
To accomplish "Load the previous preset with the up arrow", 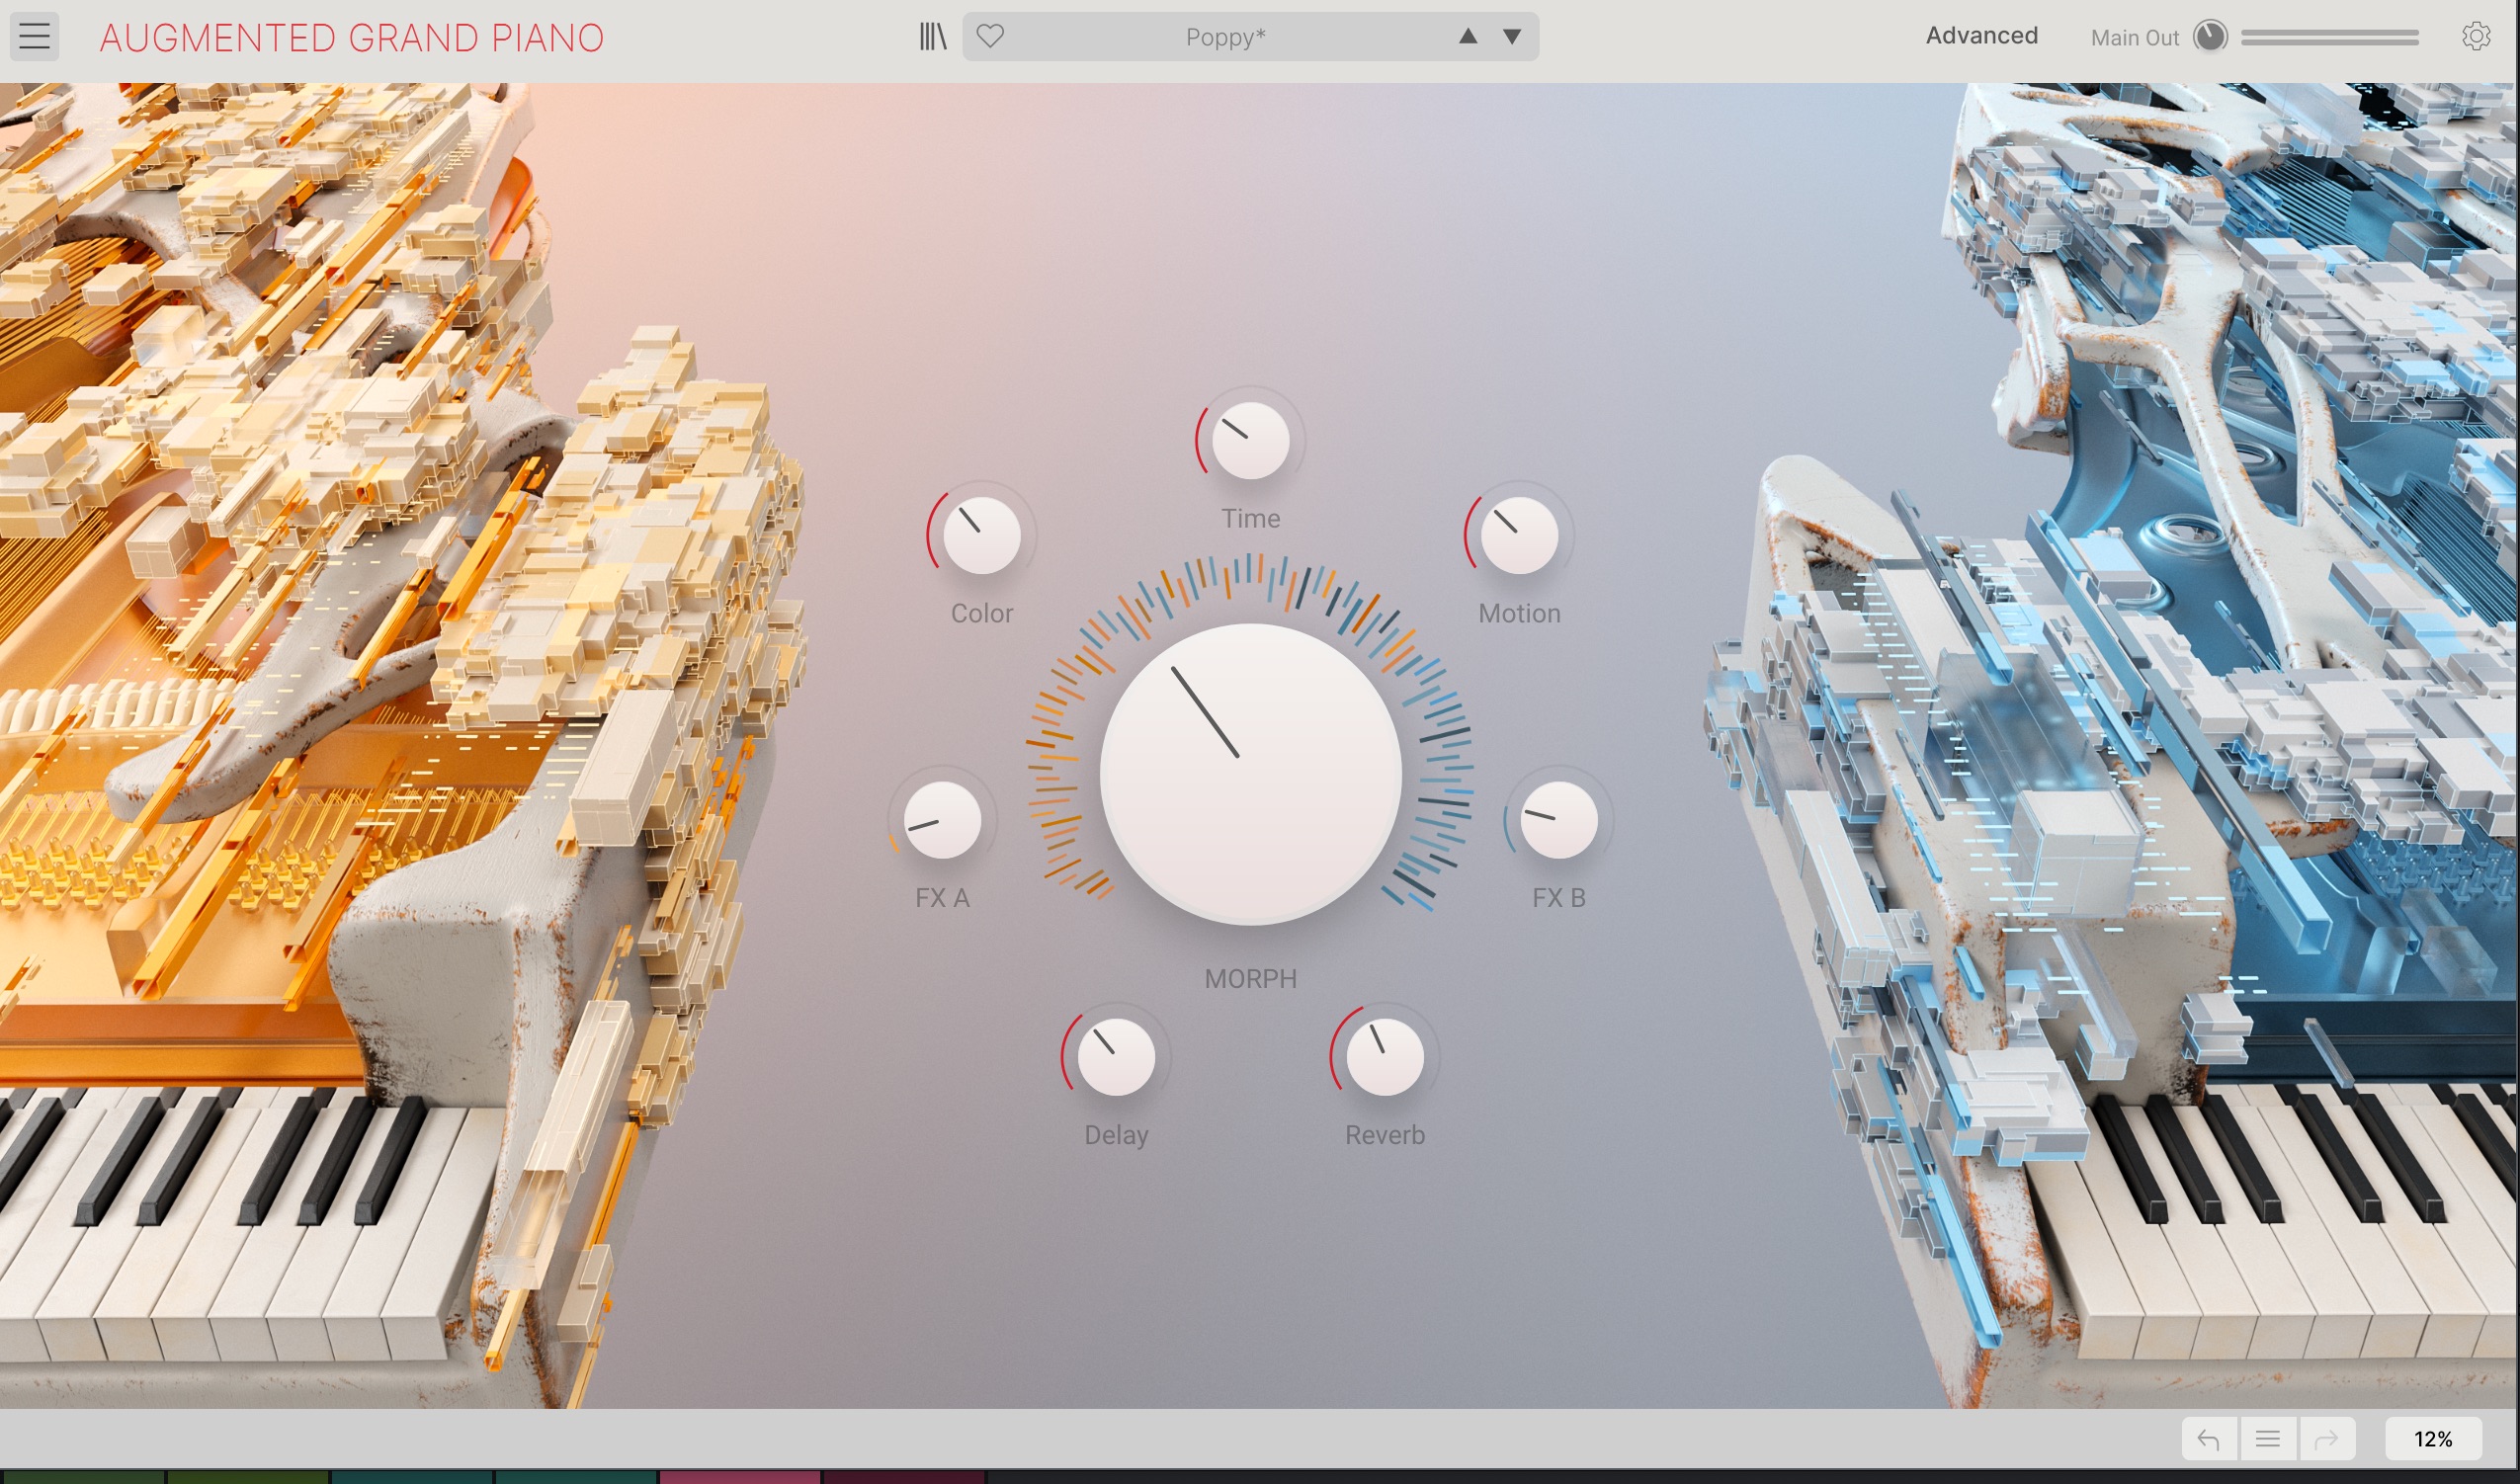I will pos(1467,37).
